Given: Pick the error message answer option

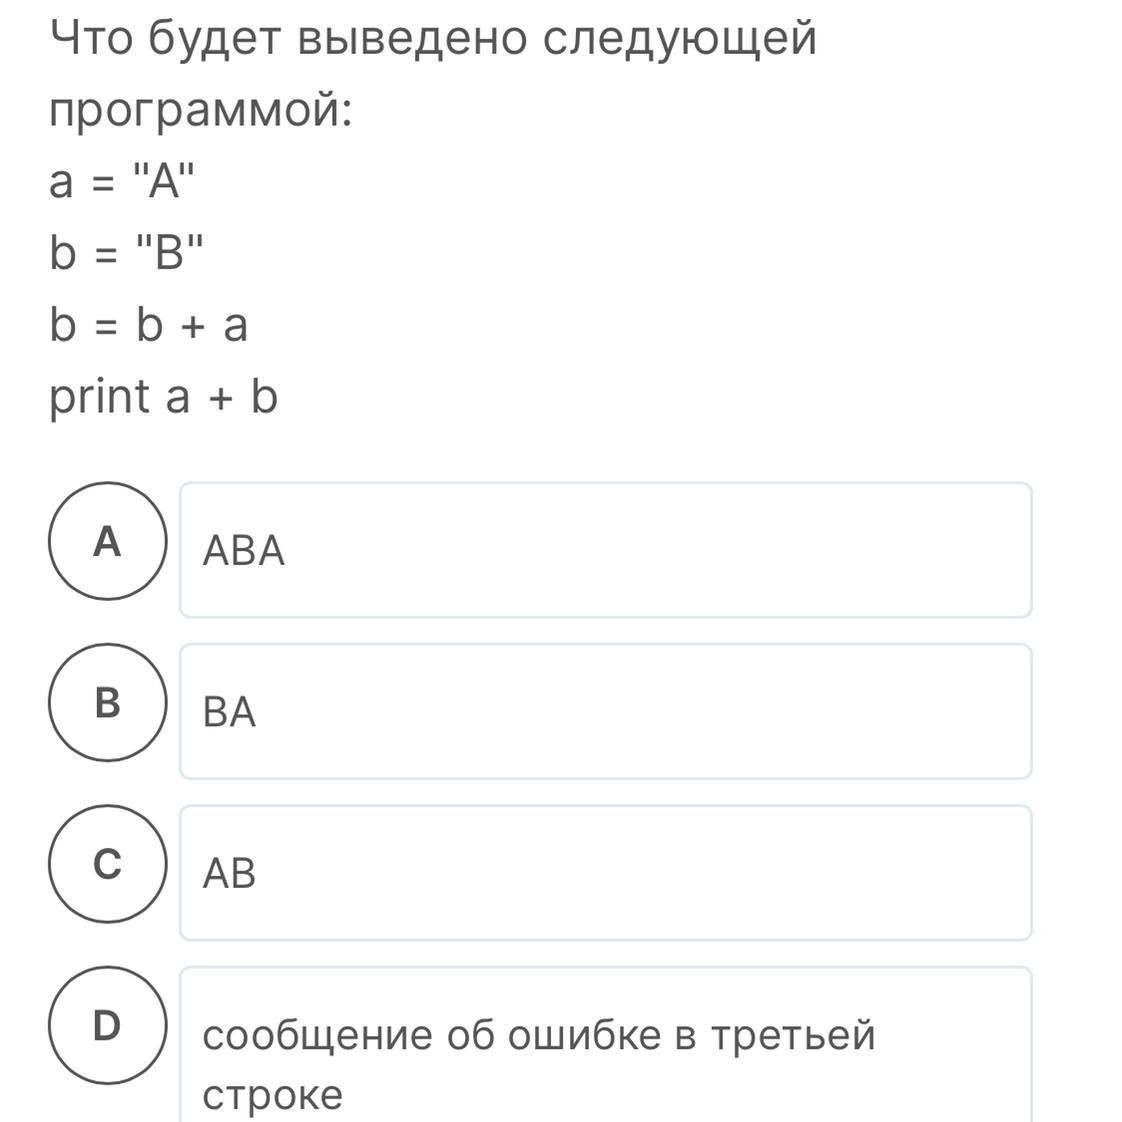Looking at the screenshot, I should pos(605,1050).
